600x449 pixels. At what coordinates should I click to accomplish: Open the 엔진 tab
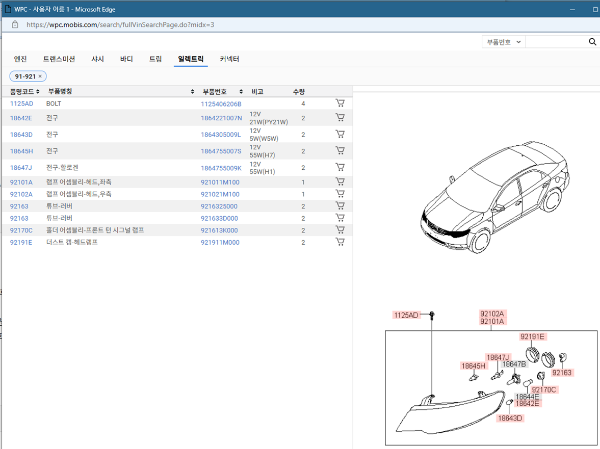click(x=20, y=59)
